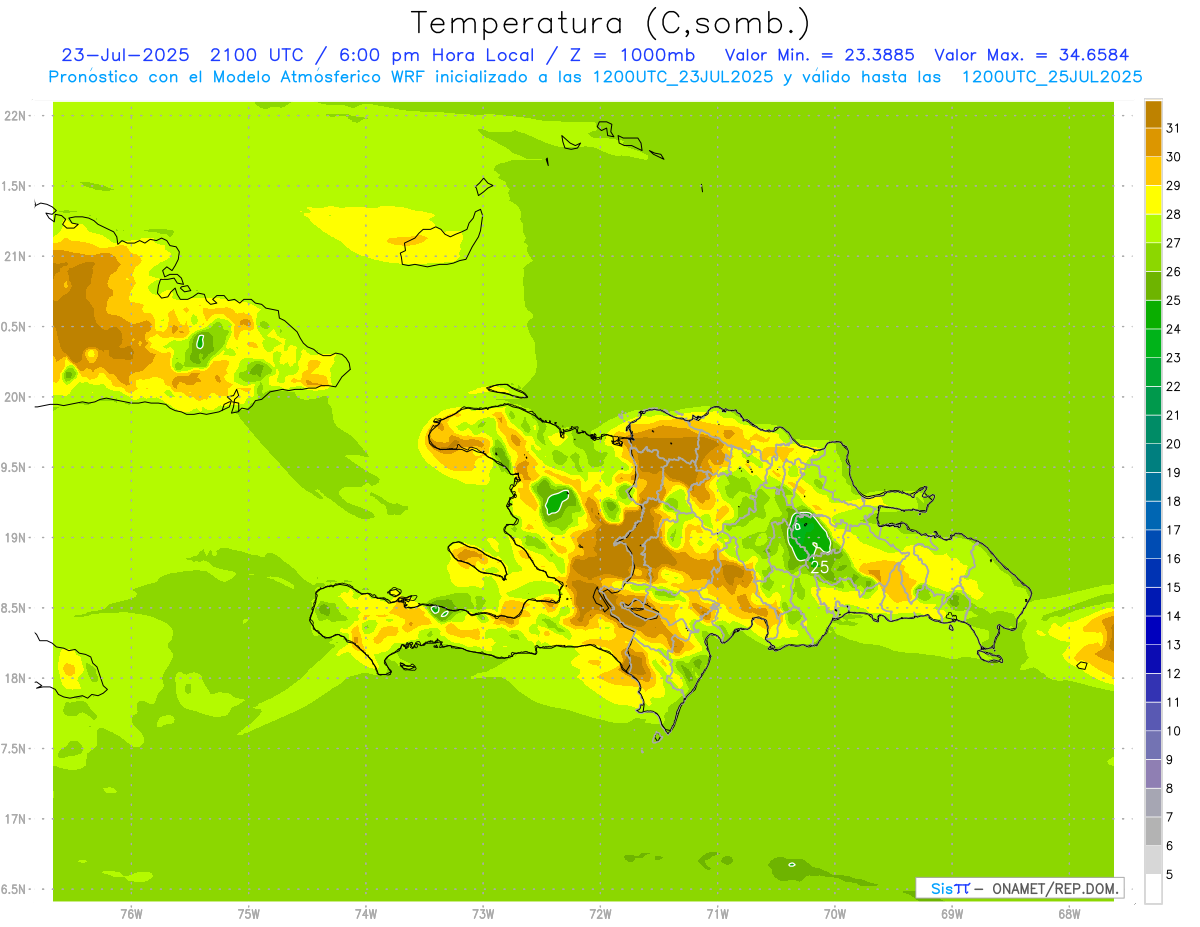Click the "73W" longitude axis label
This screenshot has width=1200, height=927.
483,913
